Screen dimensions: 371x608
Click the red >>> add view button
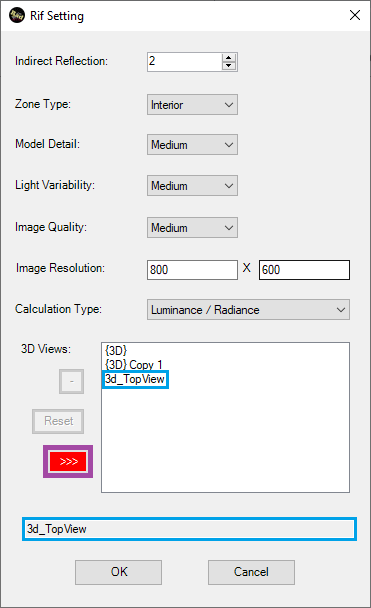tap(68, 461)
